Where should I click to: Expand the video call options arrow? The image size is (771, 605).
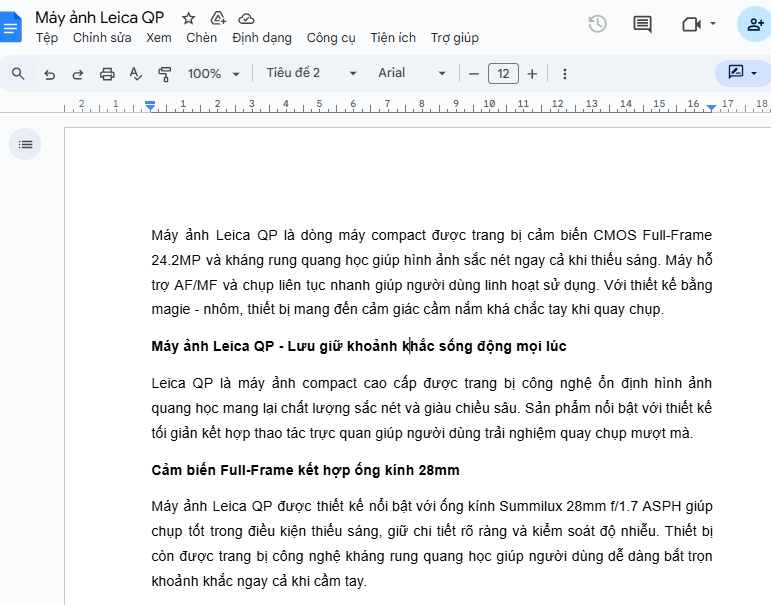713,24
